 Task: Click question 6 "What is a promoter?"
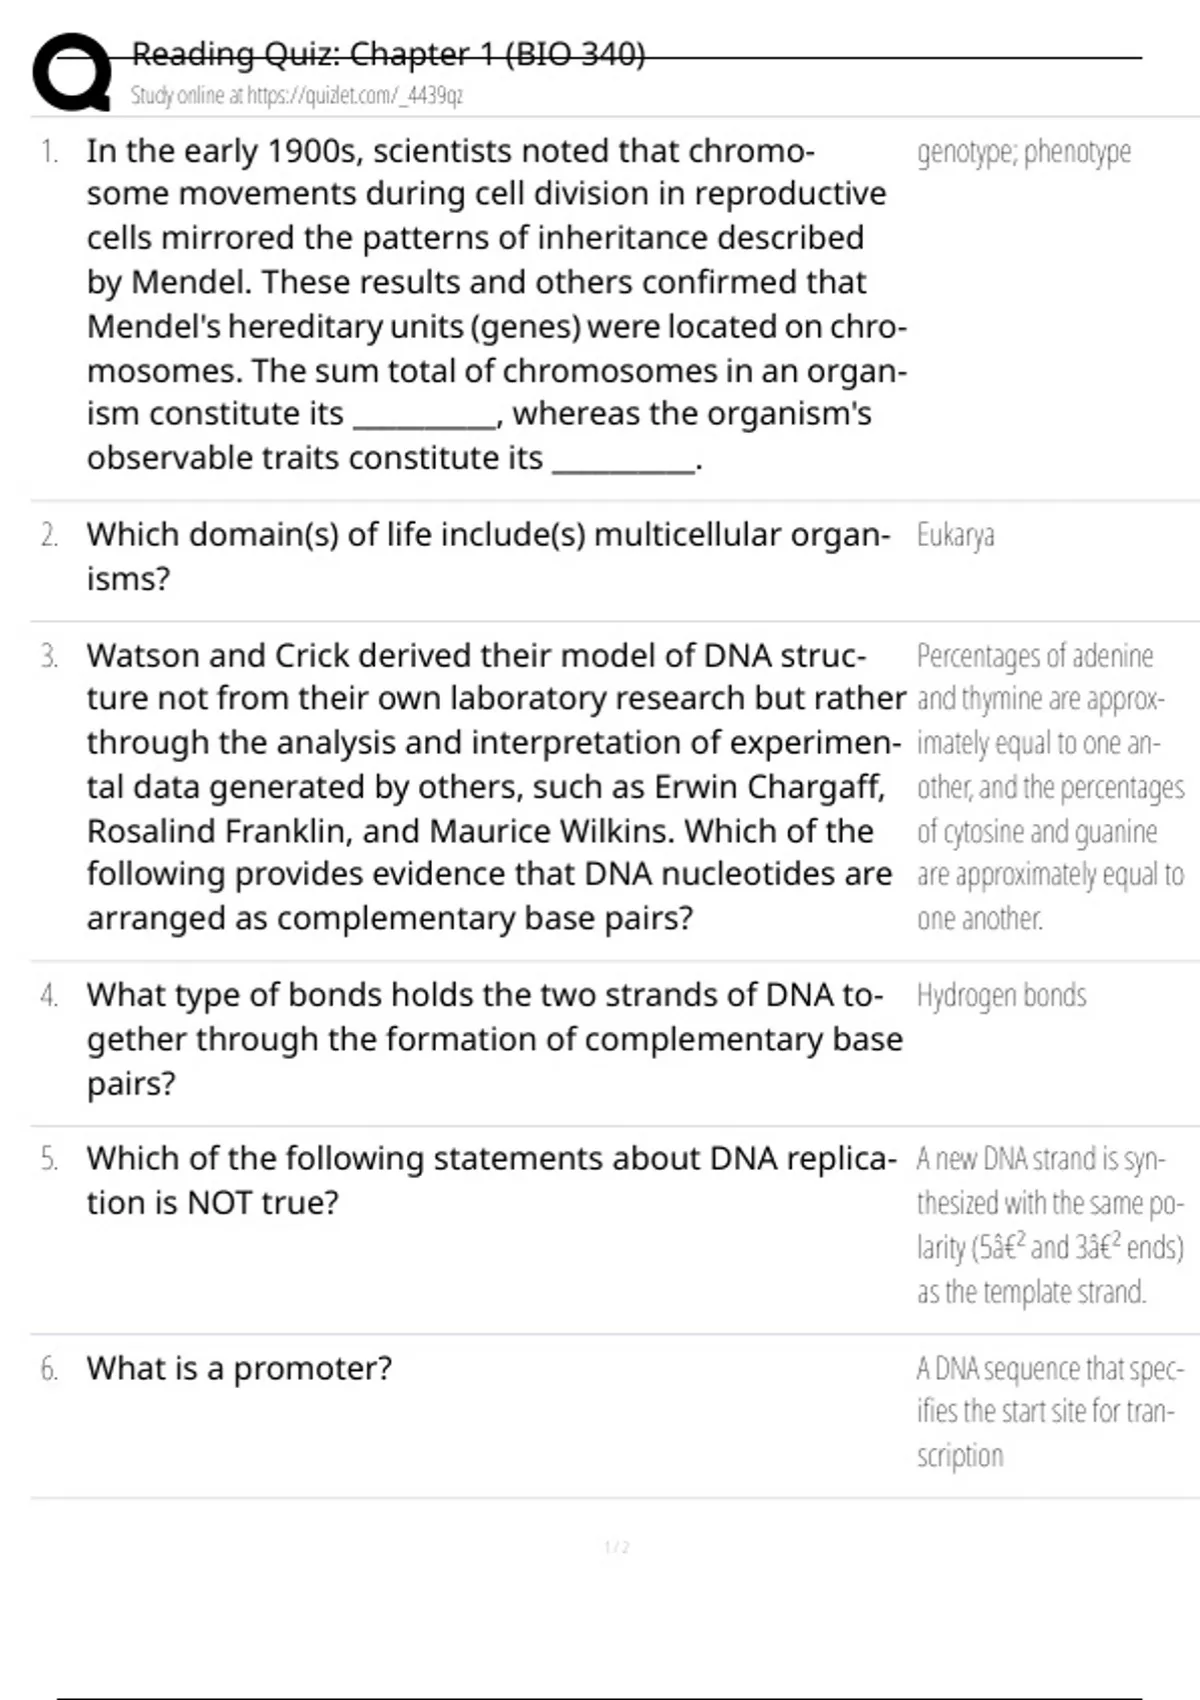point(239,1368)
